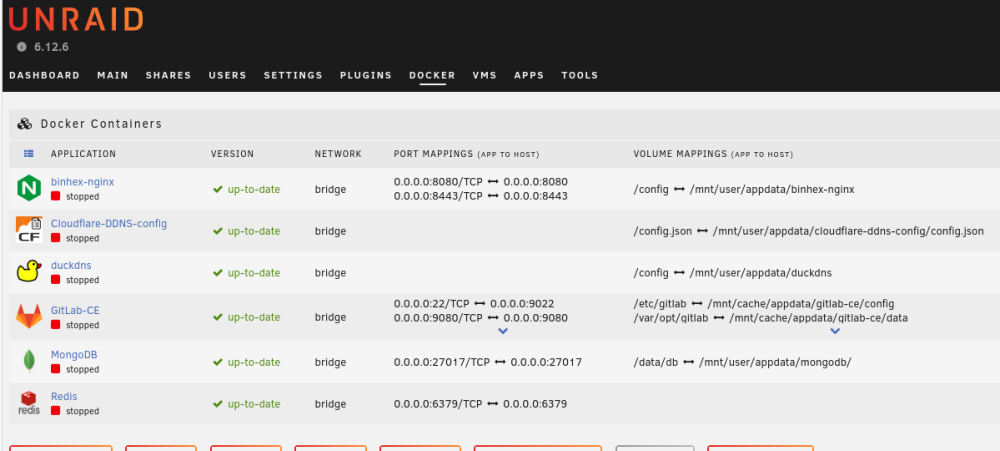The height and width of the screenshot is (451, 1000).
Task: Click the Cloudflare-DDNS-config container icon
Action: tap(29, 230)
